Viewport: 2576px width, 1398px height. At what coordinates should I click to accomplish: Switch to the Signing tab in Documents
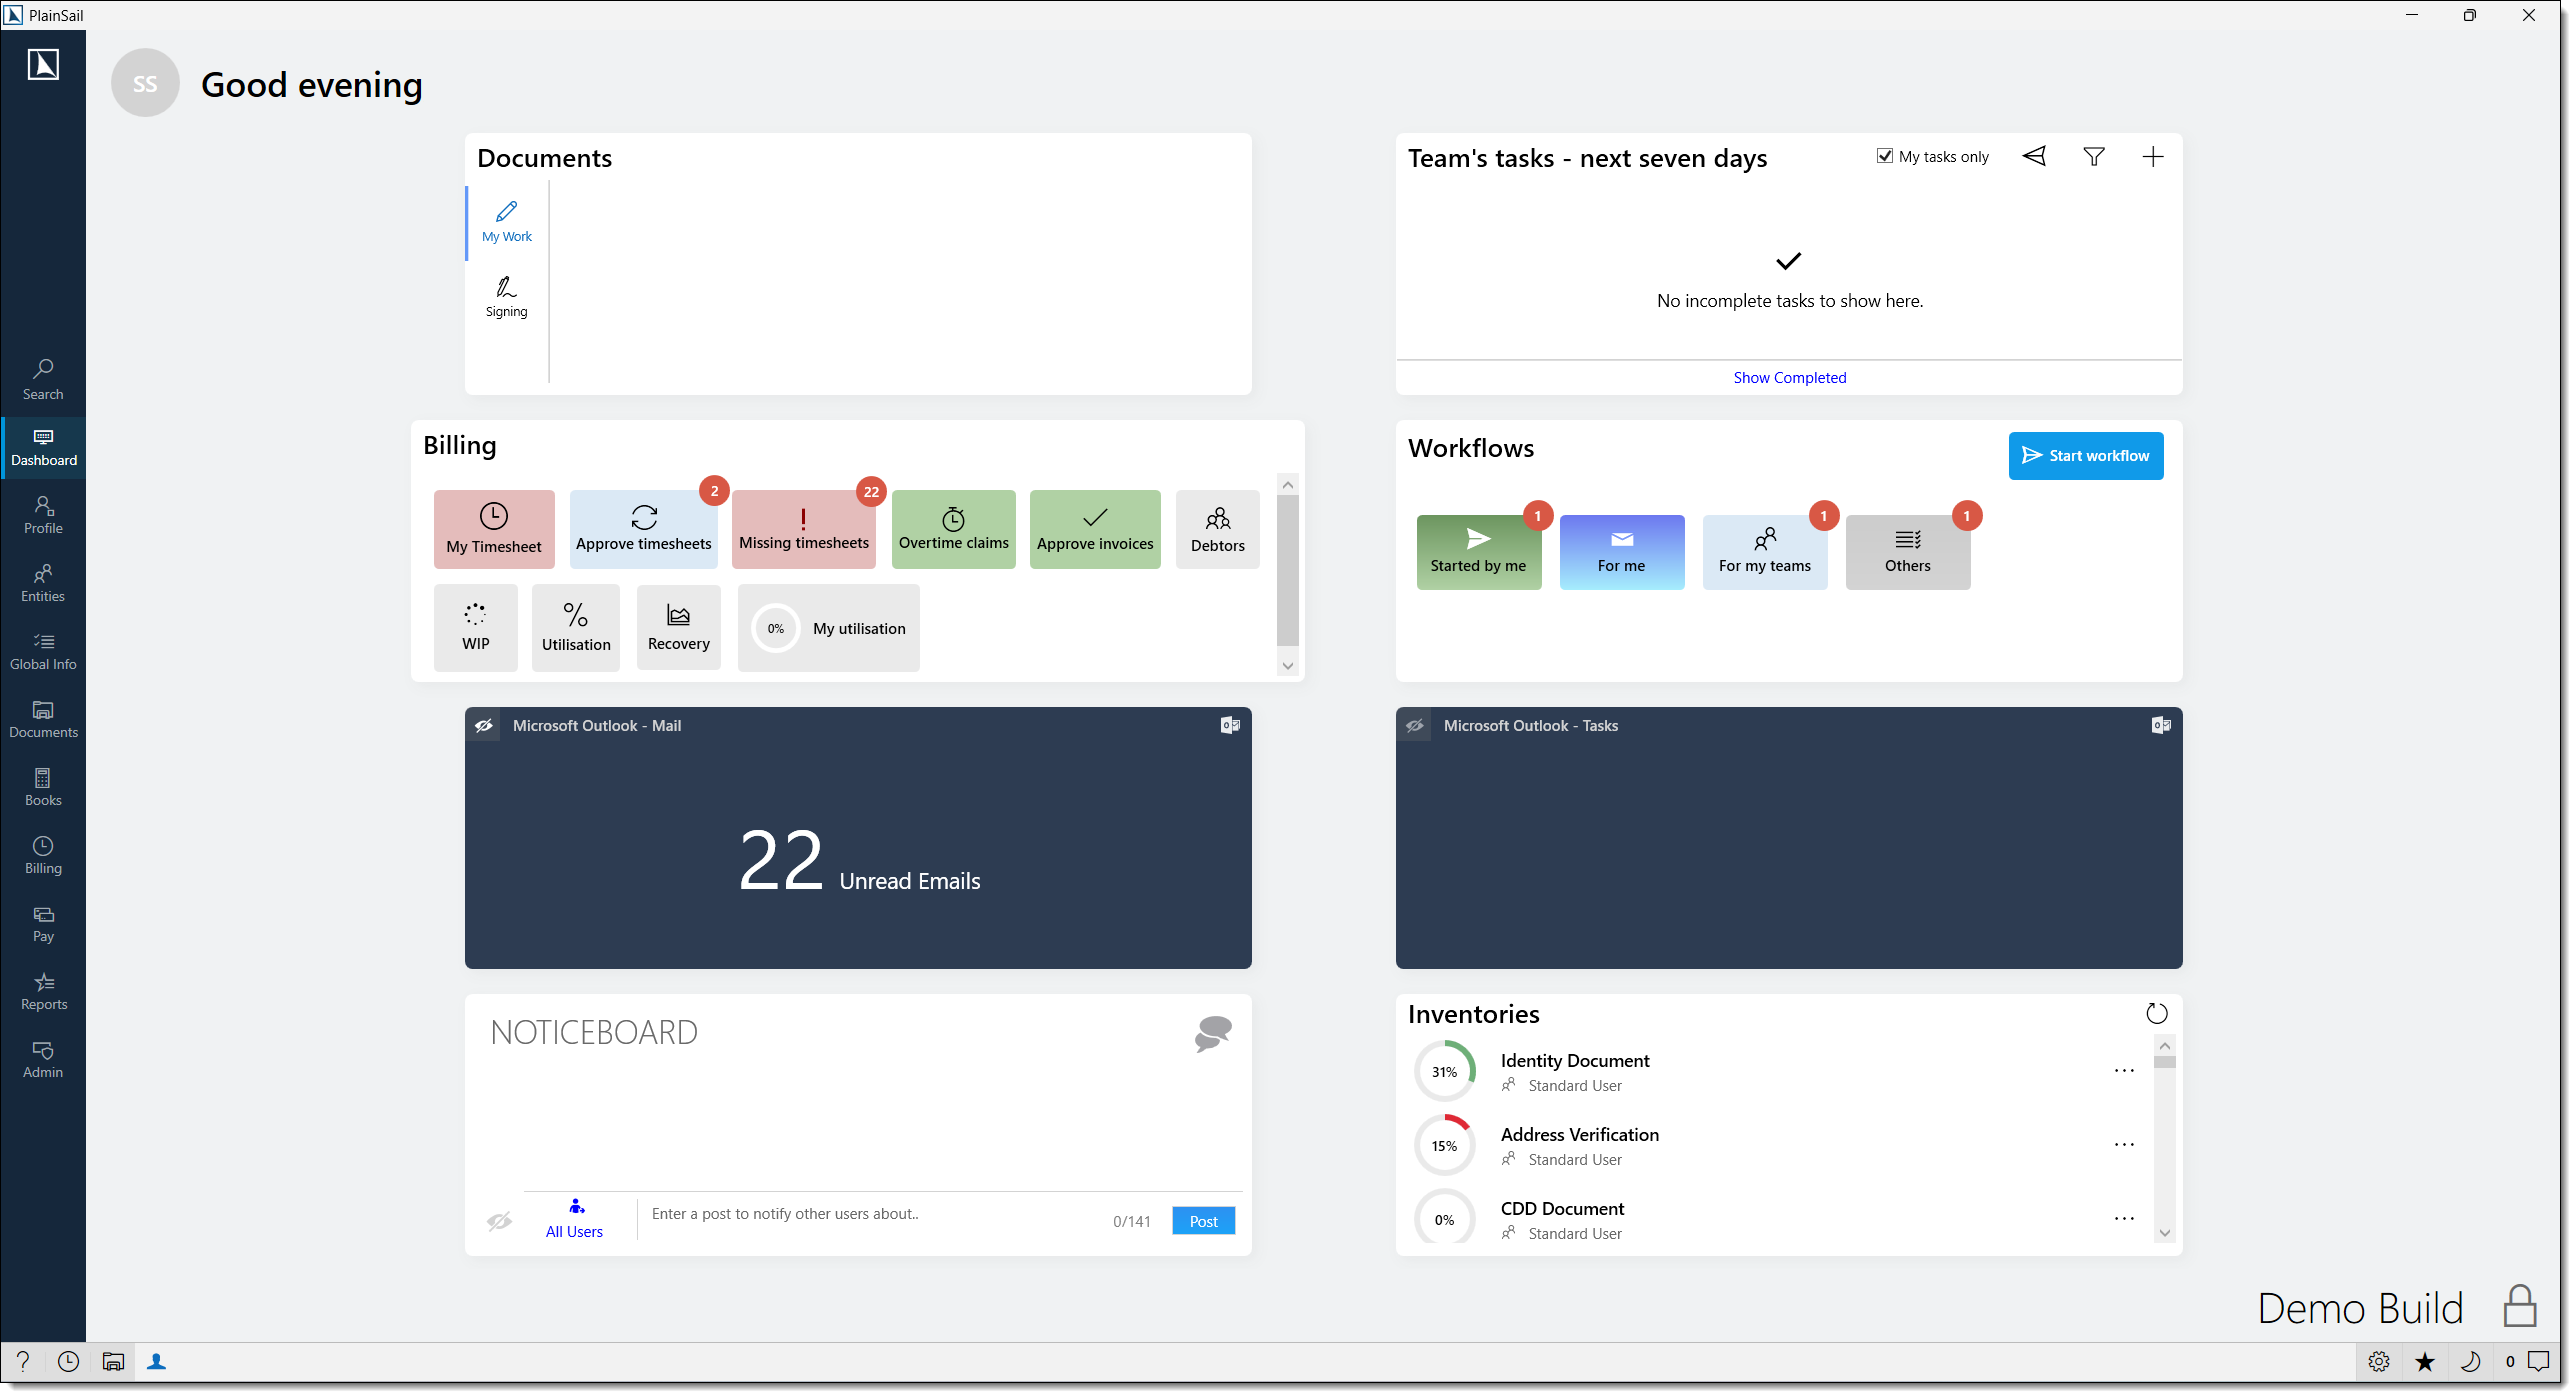506,295
